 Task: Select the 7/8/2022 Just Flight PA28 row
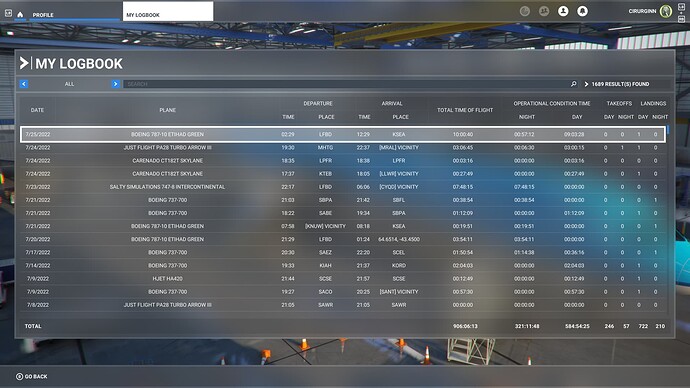343,305
